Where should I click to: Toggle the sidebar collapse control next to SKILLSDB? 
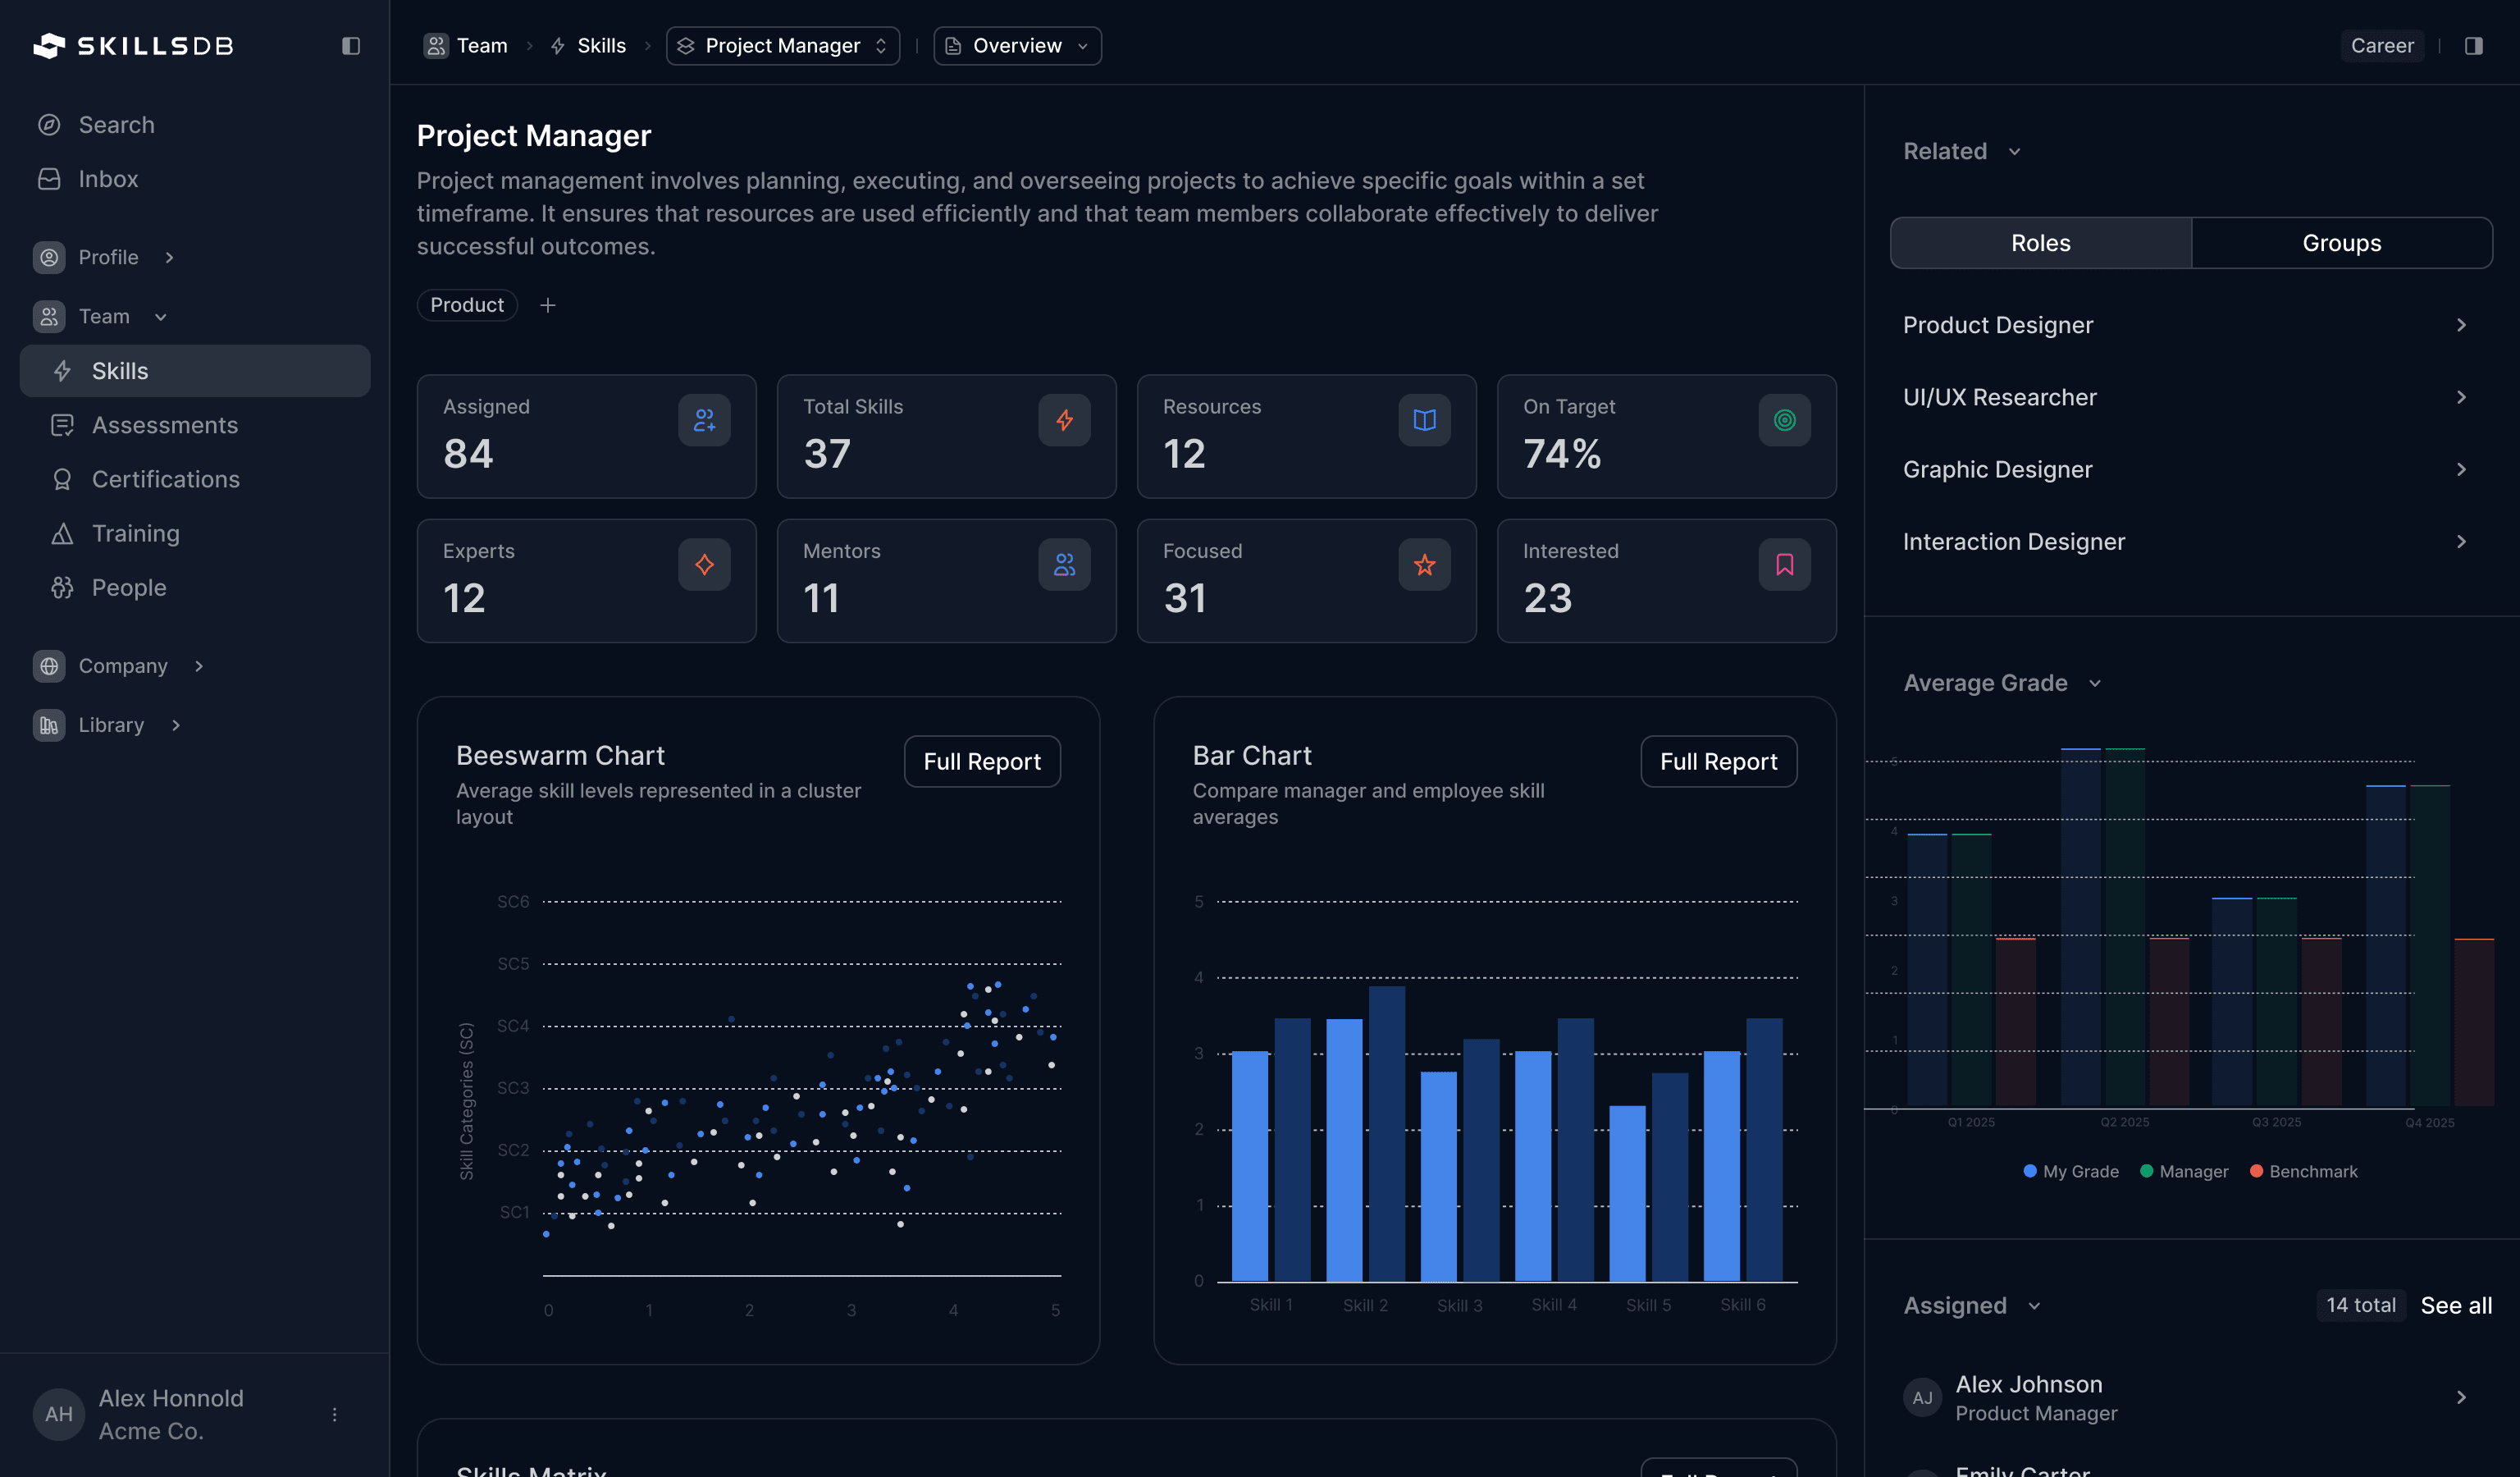[x=351, y=45]
